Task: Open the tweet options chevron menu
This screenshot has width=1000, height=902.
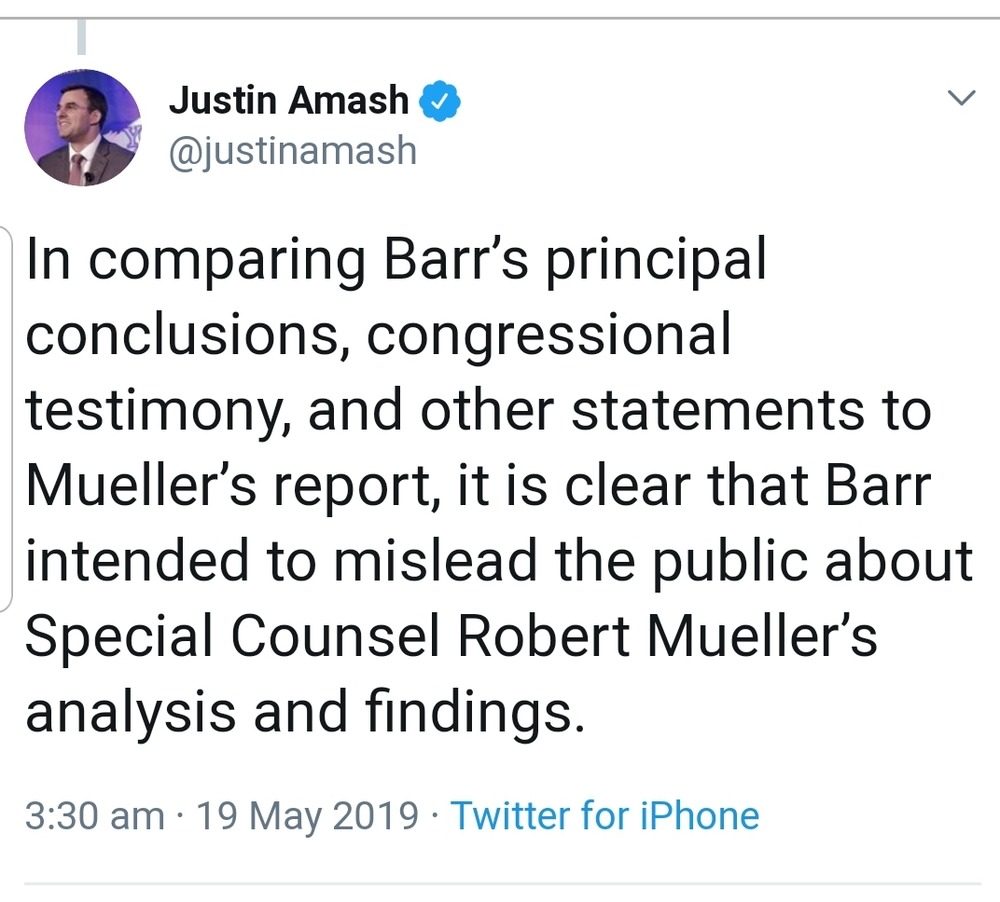Action: [x=961, y=98]
